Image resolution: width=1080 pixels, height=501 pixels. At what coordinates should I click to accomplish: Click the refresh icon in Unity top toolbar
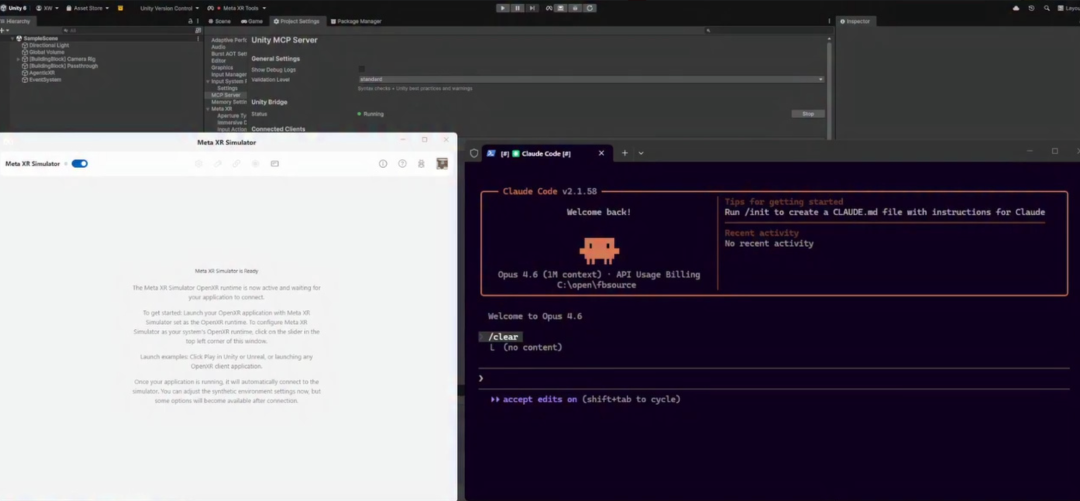click(x=590, y=8)
